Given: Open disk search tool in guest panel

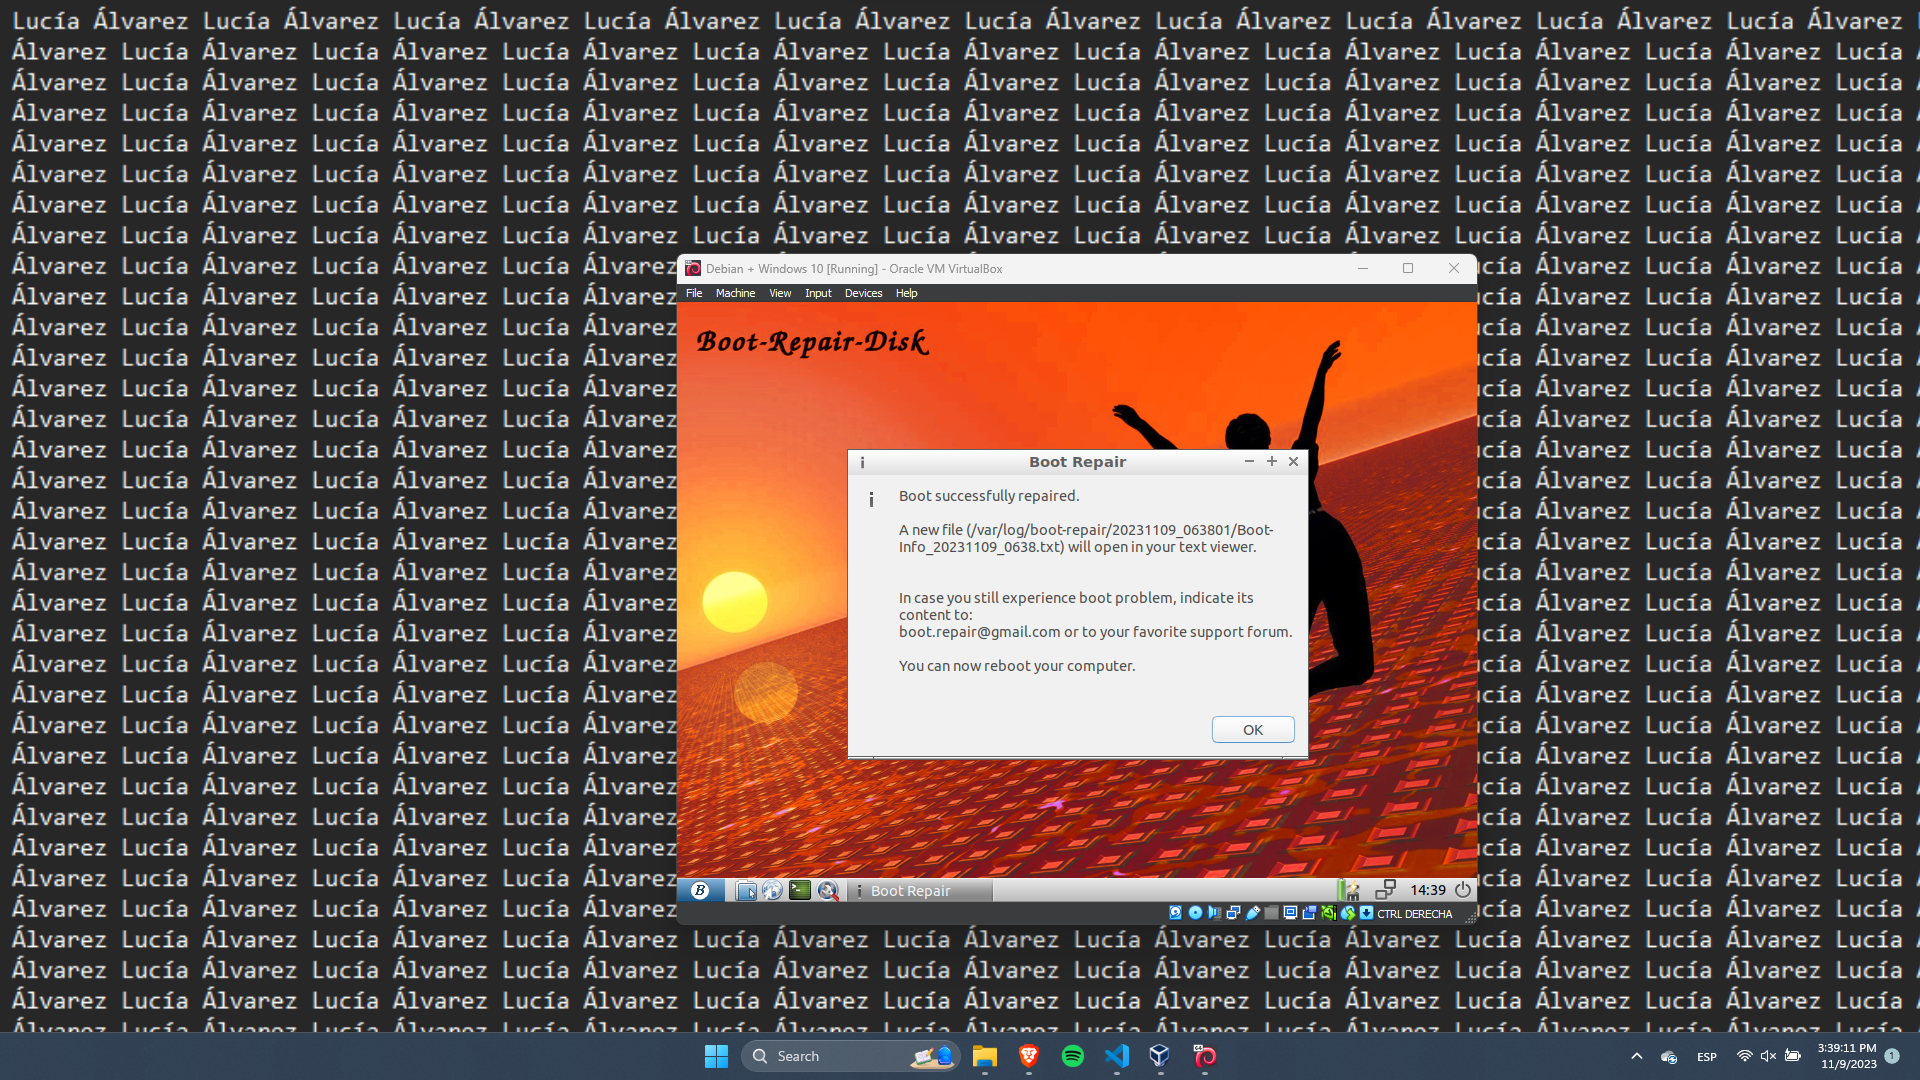Looking at the screenshot, I should click(x=828, y=890).
